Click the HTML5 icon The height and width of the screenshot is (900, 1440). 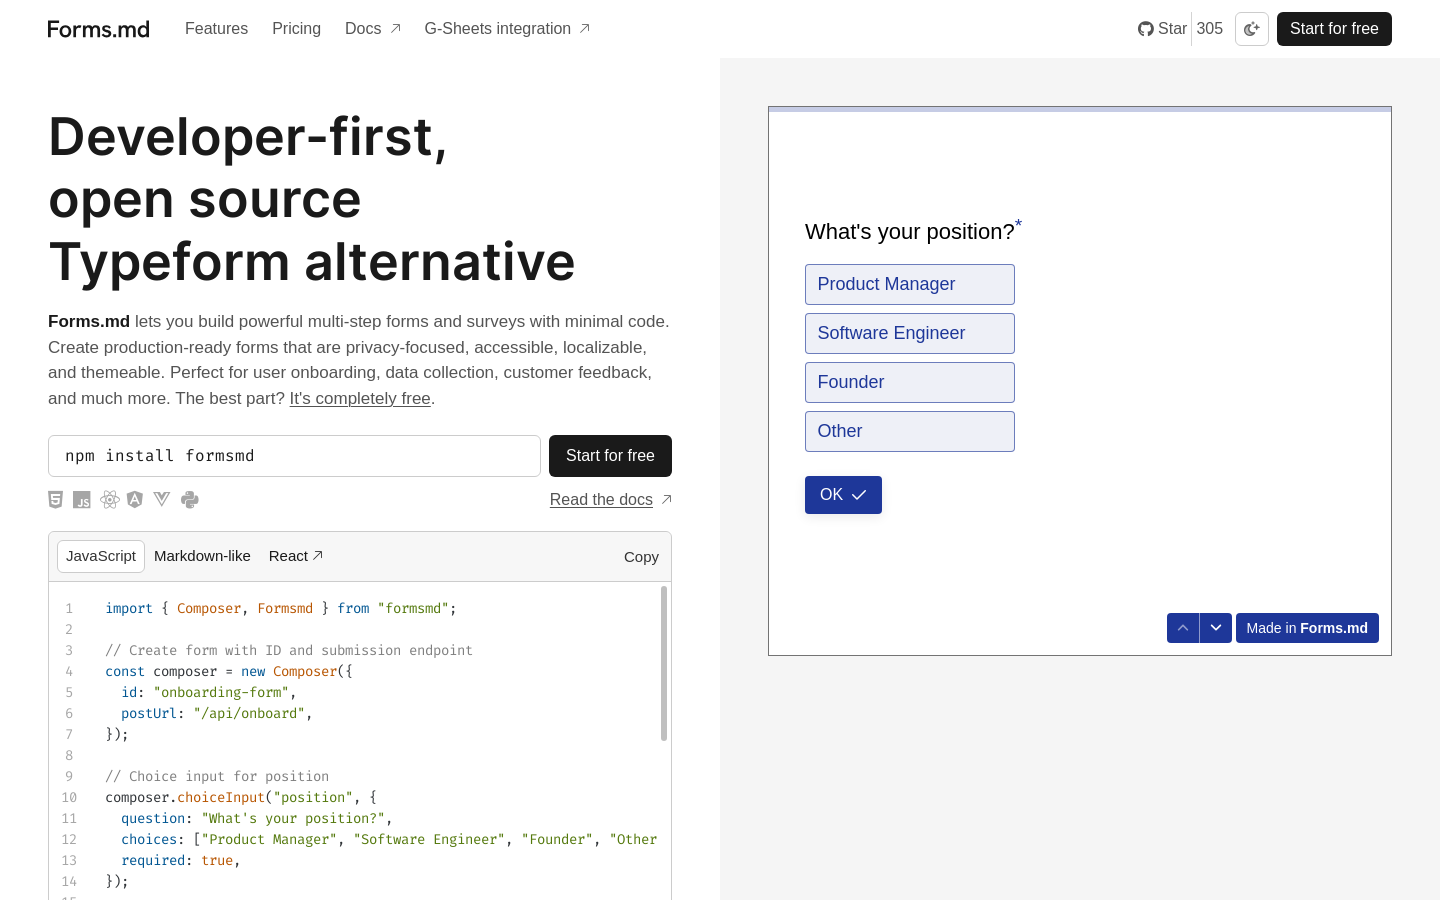(x=56, y=500)
